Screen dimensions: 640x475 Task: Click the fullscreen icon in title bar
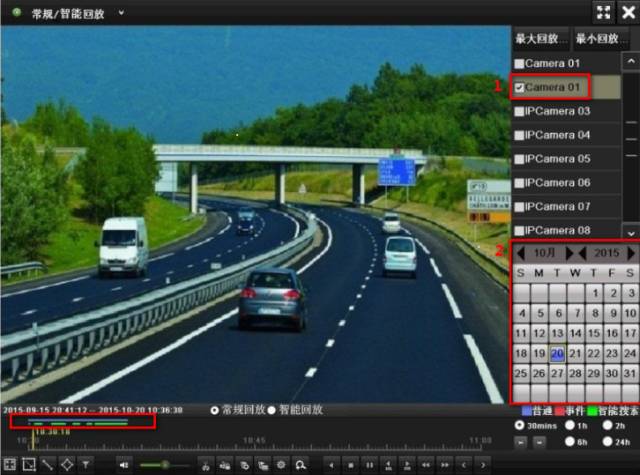click(603, 12)
